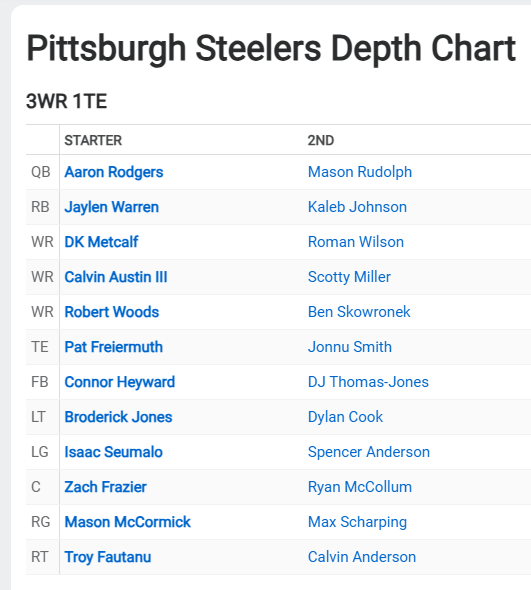Open DK Metcalf player page
Screen dimensions: 531x590
101,242
